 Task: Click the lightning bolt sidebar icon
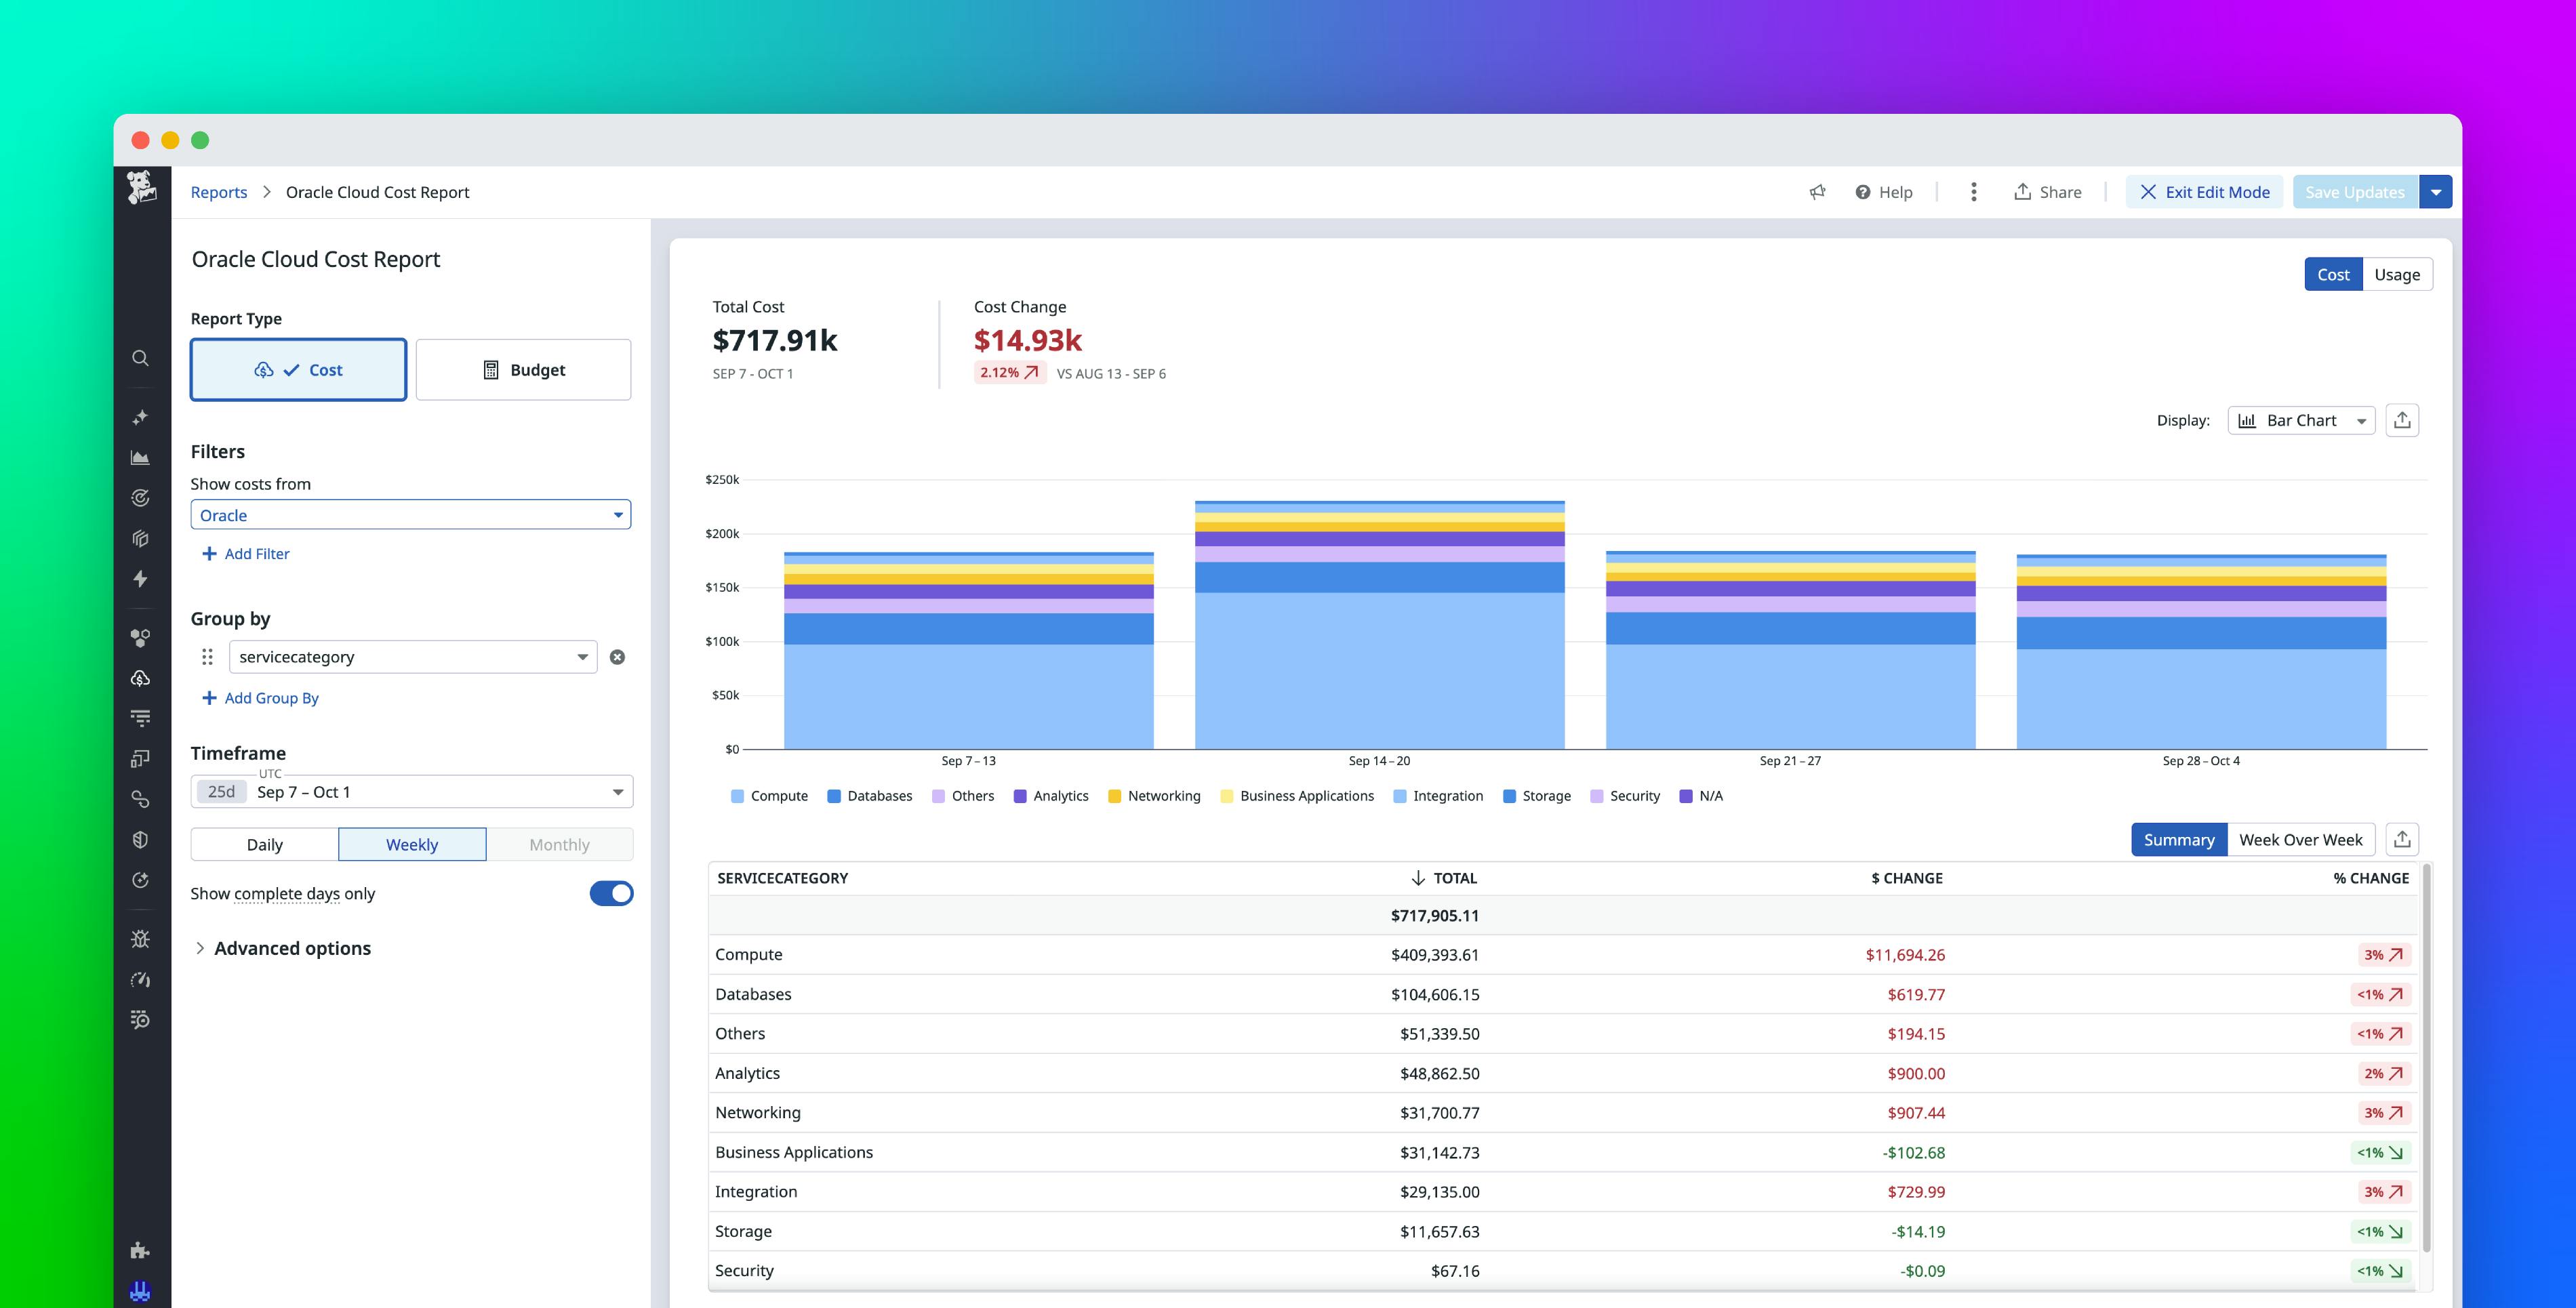[x=140, y=580]
